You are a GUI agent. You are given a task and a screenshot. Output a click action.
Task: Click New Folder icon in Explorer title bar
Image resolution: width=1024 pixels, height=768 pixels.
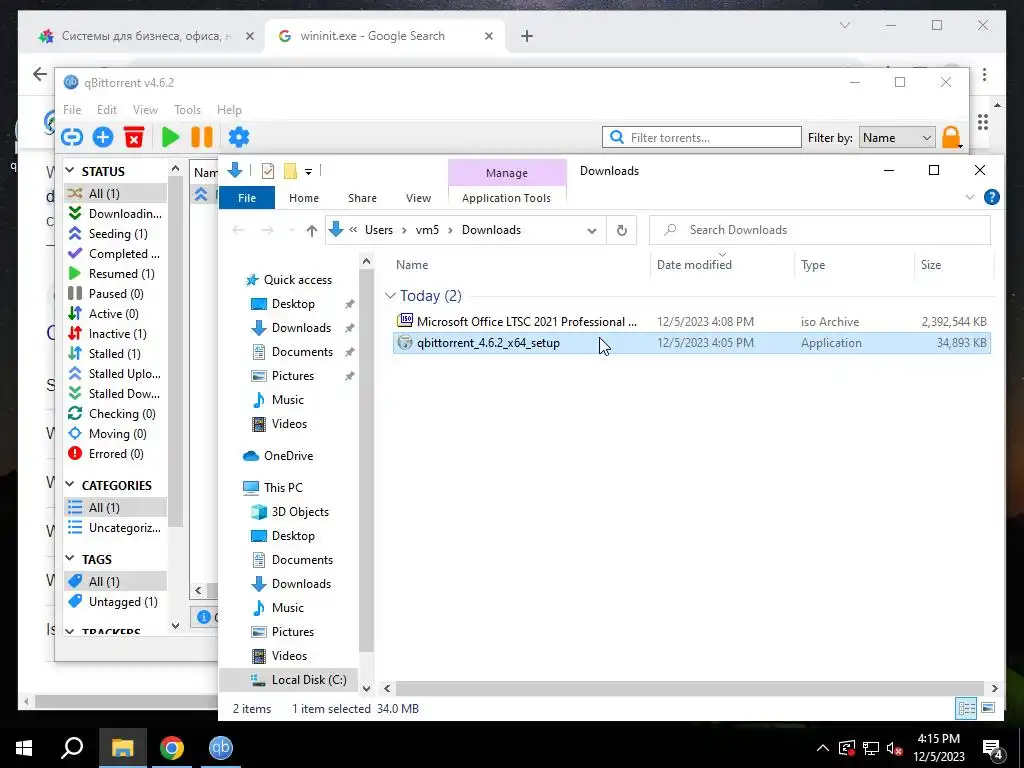(x=290, y=171)
